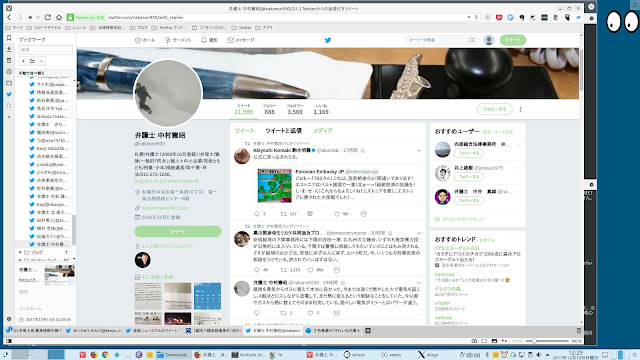The image size is (640, 360).
Task: Open the Twitter web panel in sidebar
Action: 9,94
